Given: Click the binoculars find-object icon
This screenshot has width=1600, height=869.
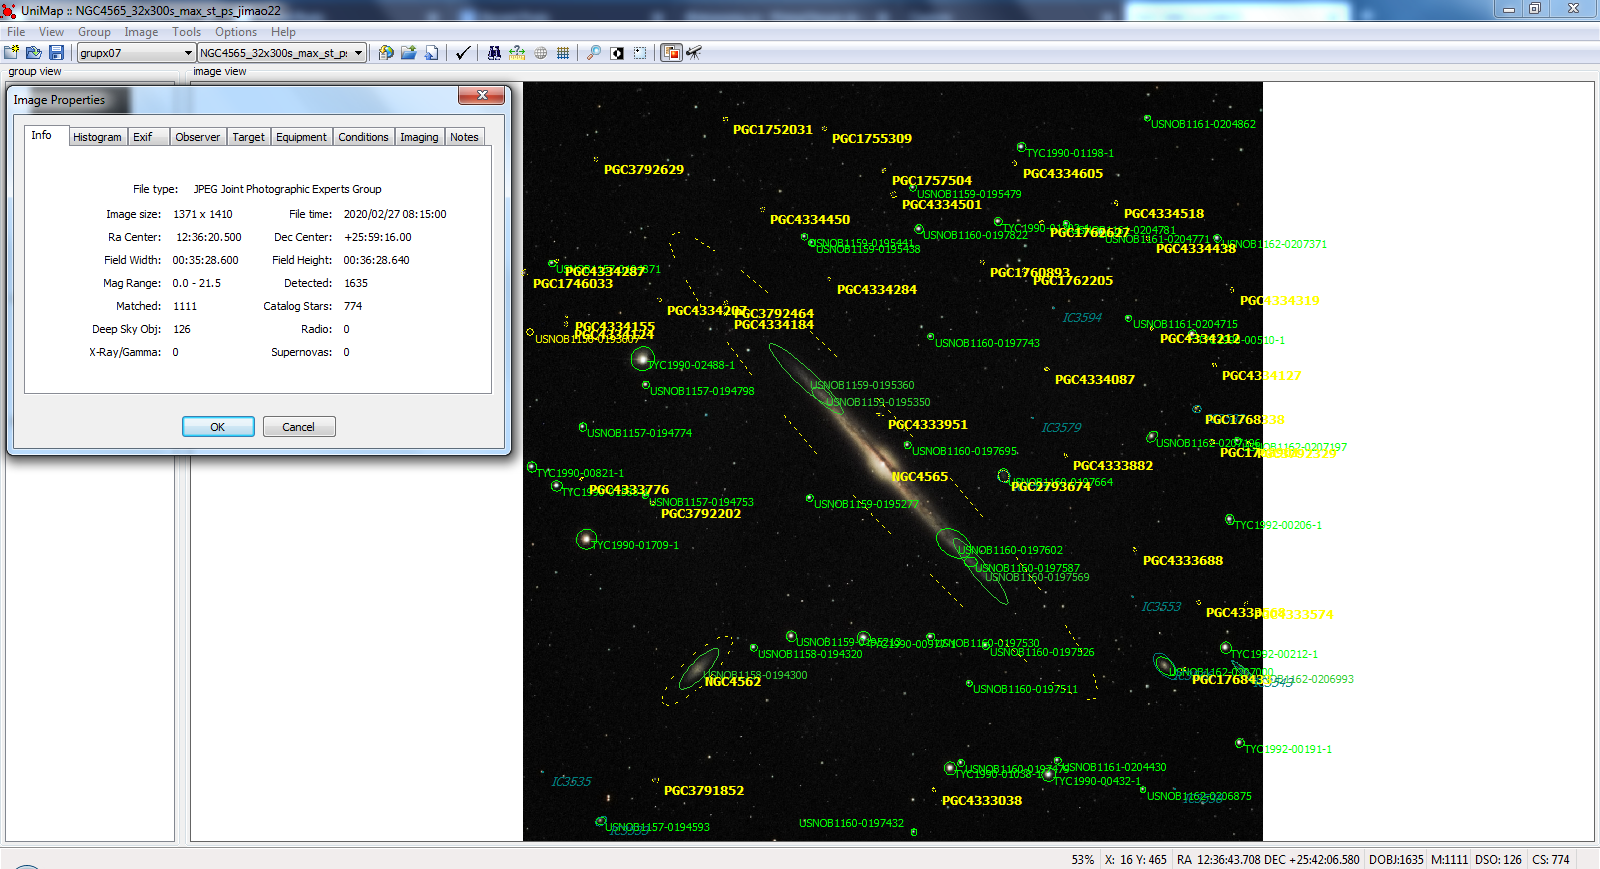Looking at the screenshot, I should coord(494,53).
